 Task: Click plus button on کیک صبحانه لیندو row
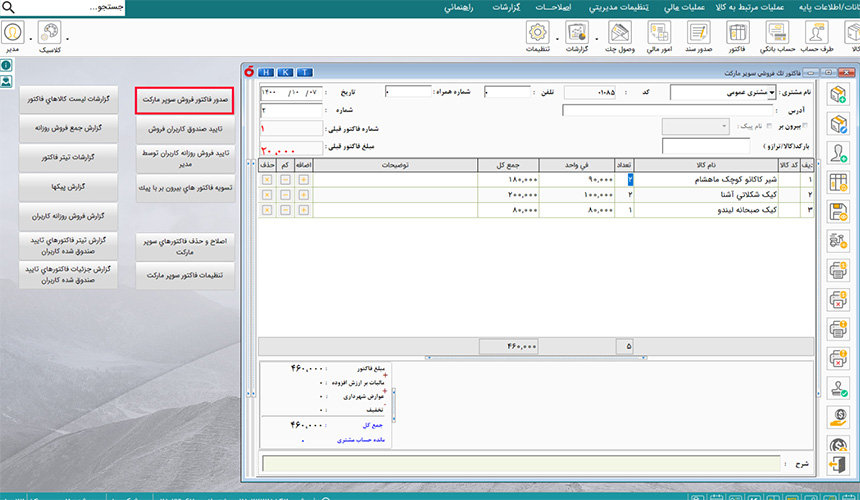[x=303, y=210]
